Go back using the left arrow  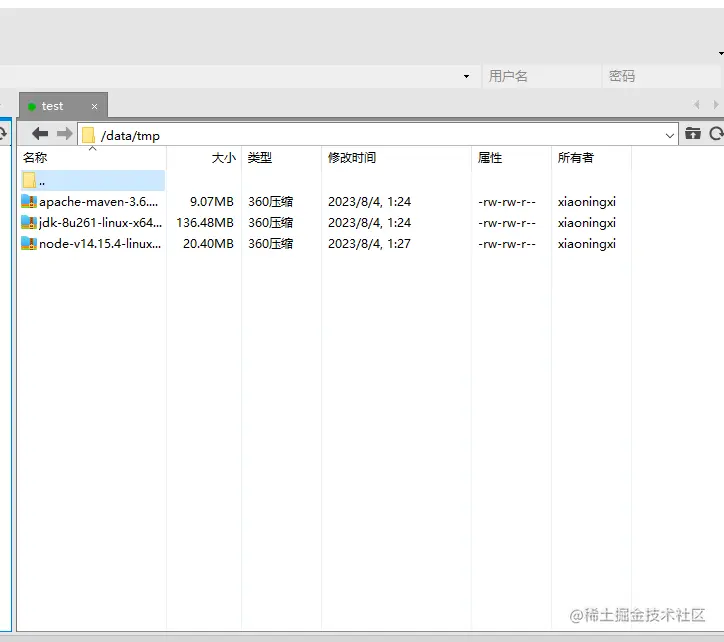pyautogui.click(x=40, y=134)
